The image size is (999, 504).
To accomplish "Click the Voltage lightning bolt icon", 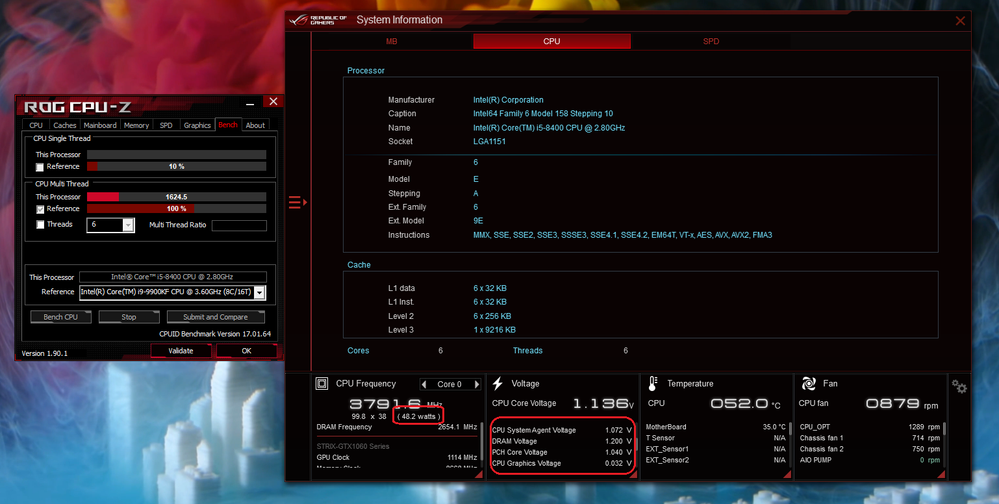I will (498, 384).
